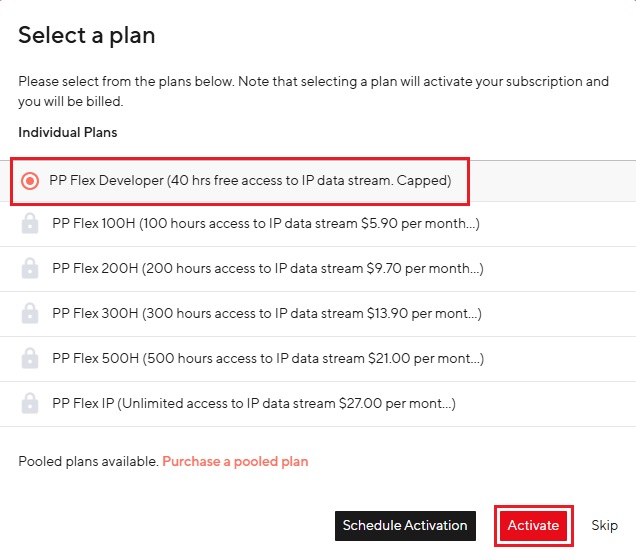The image size is (636, 560).
Task: Pick the PP Flex 300H $13.90 plan text
Action: click(x=267, y=314)
